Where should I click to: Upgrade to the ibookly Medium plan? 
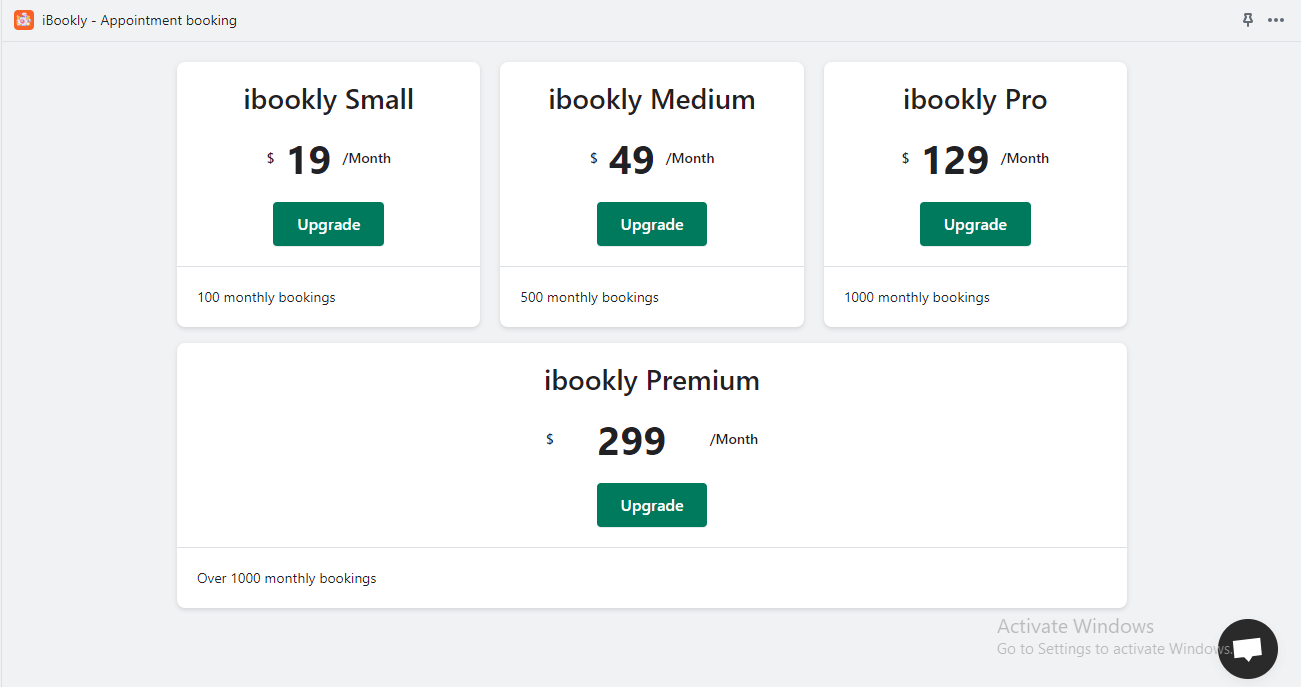652,224
